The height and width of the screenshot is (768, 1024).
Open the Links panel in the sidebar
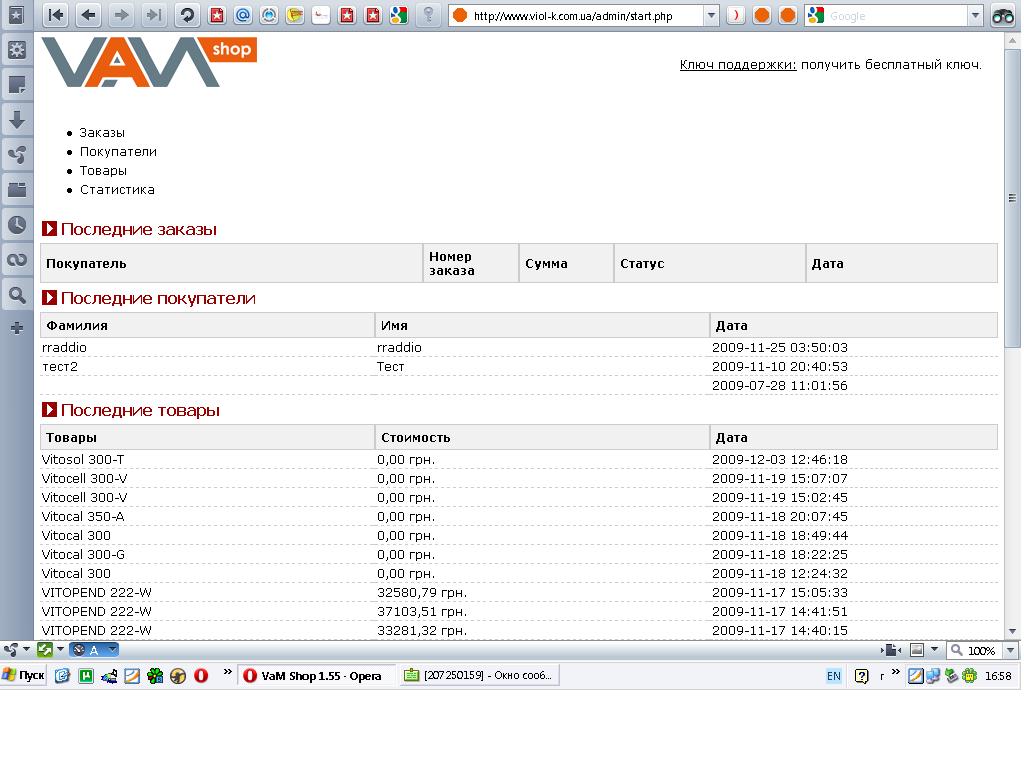tap(17, 260)
